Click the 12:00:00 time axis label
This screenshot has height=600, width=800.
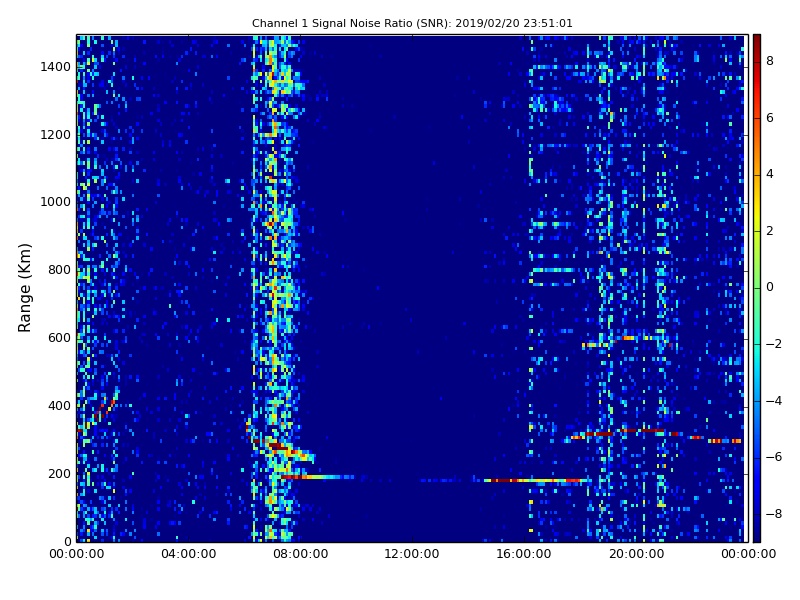[x=412, y=554]
